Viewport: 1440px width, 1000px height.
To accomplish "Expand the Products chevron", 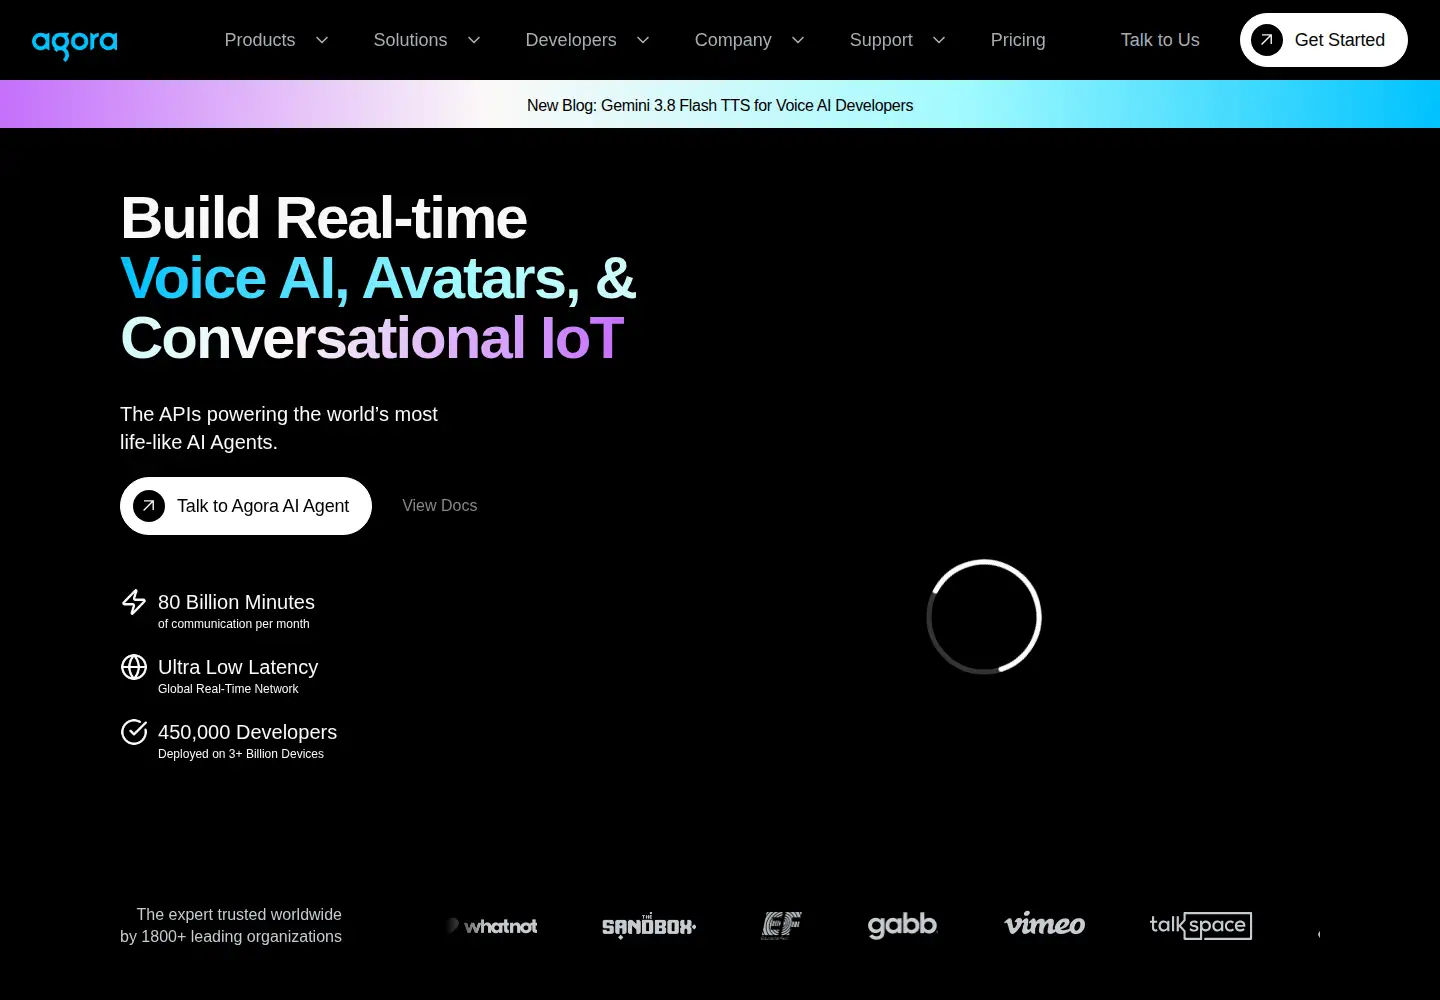I will tap(322, 40).
